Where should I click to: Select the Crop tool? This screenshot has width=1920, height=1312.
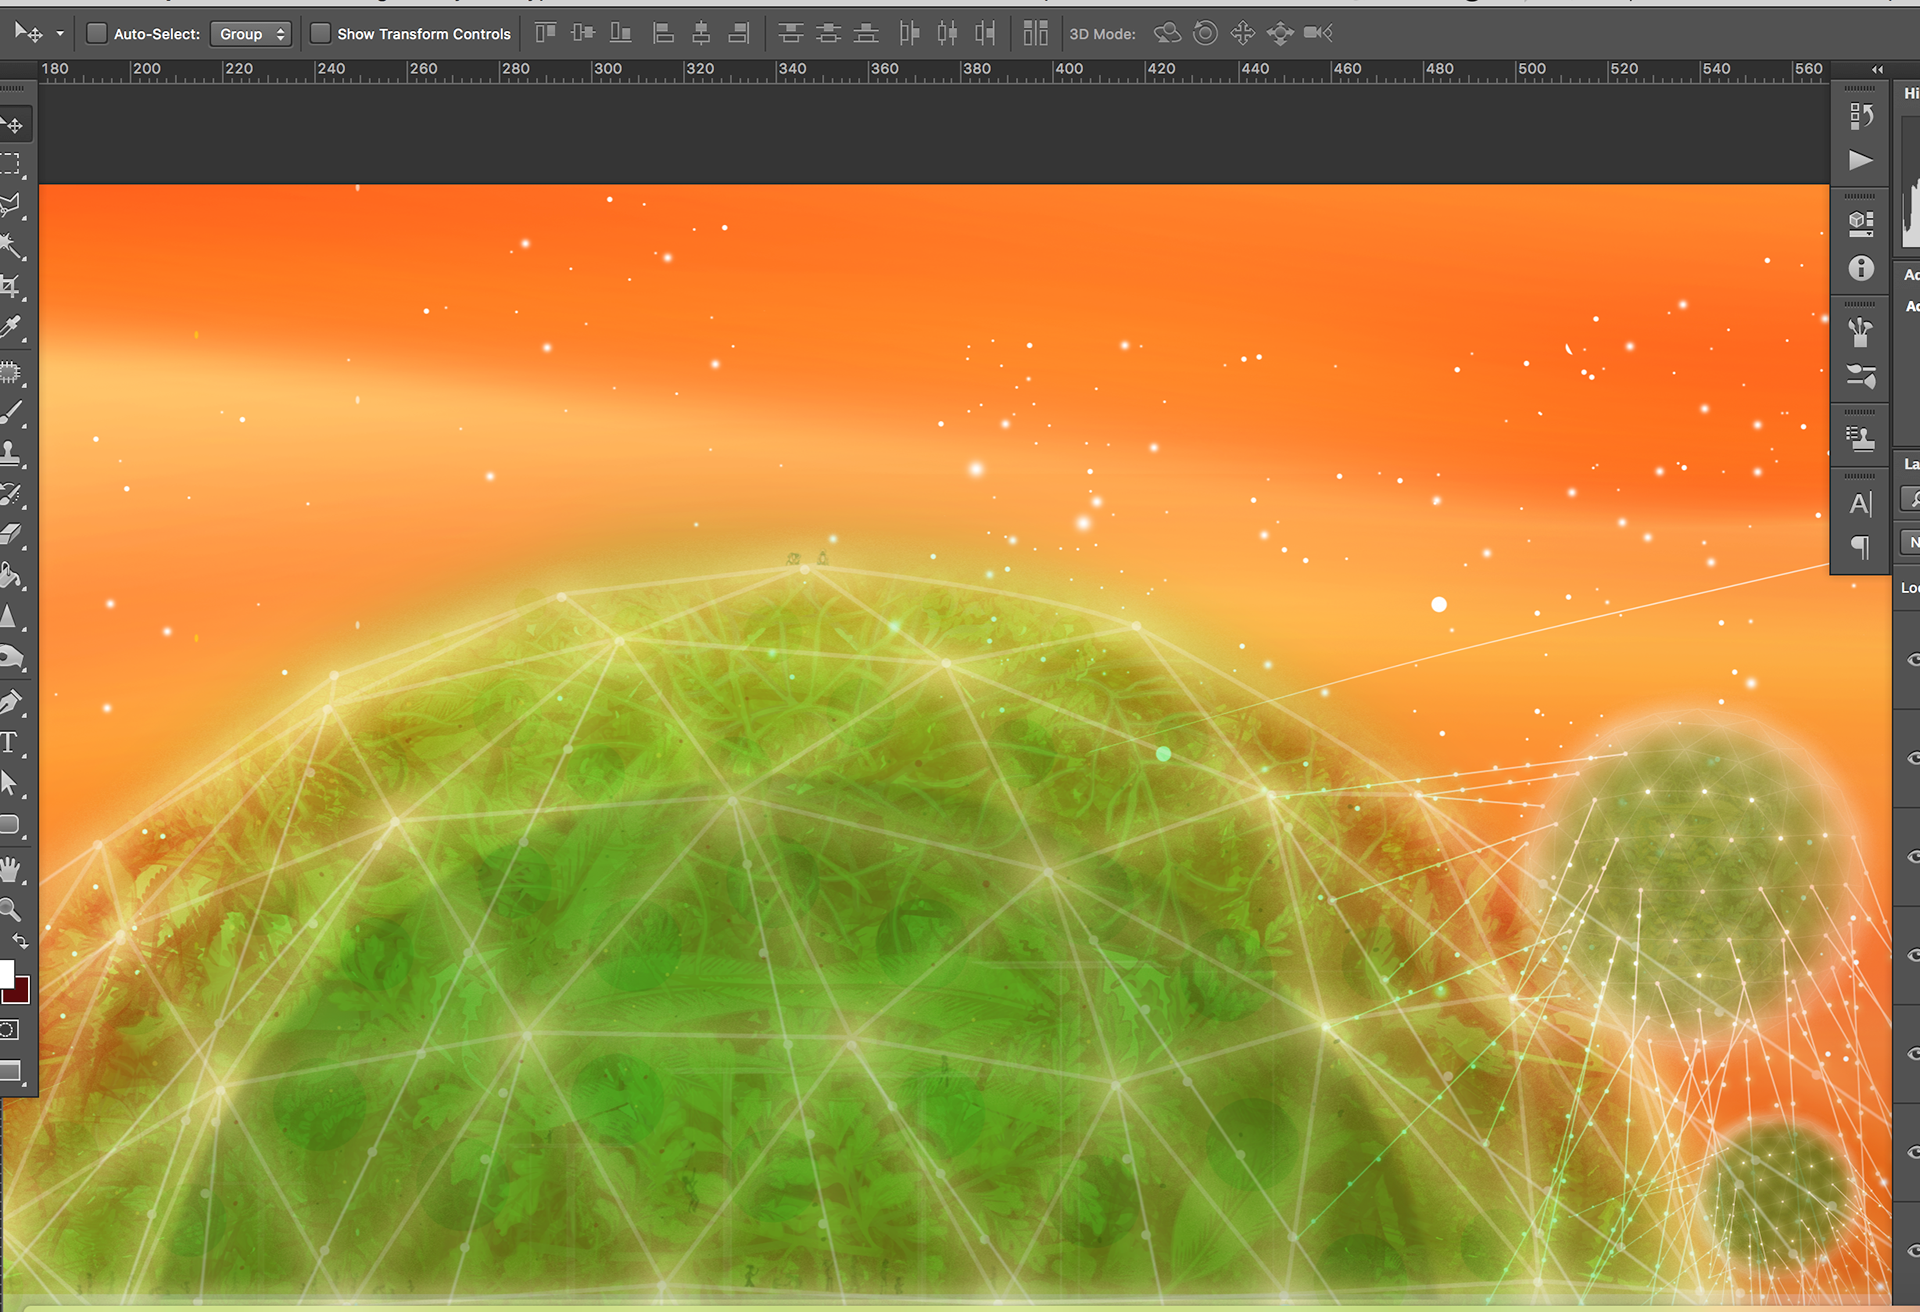click(x=11, y=287)
